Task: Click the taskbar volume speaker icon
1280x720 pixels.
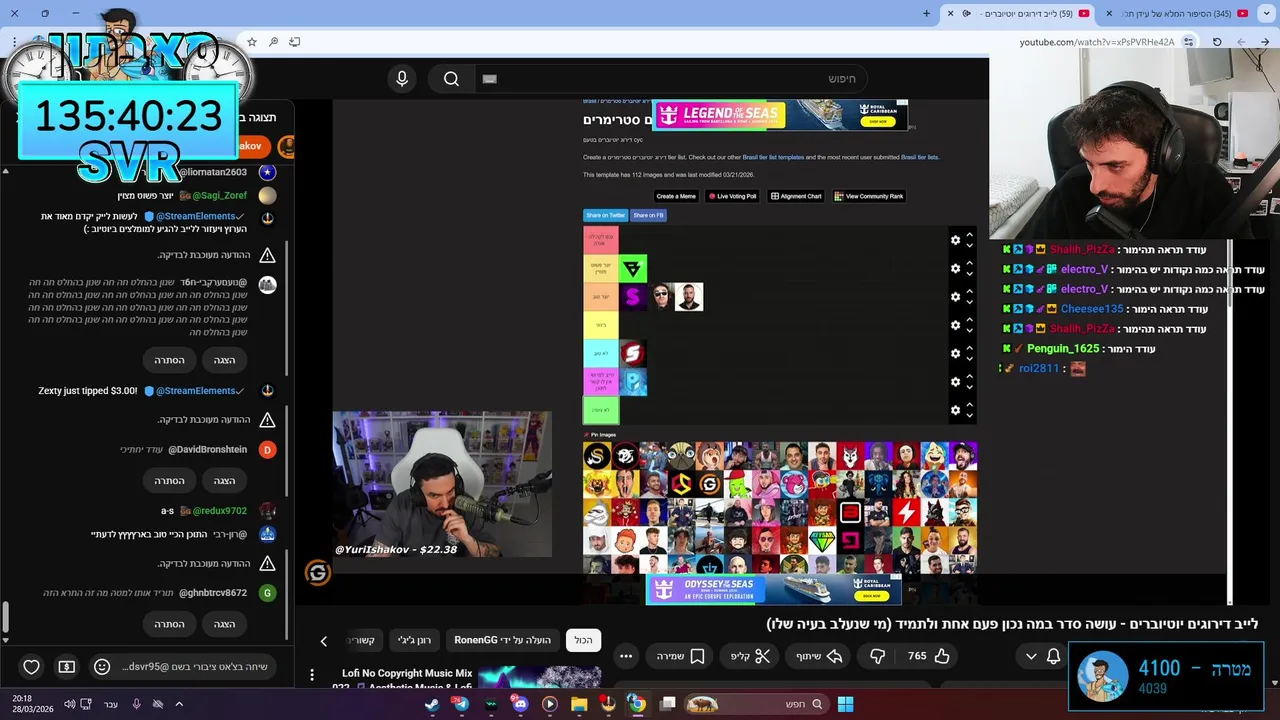Action: [x=69, y=704]
